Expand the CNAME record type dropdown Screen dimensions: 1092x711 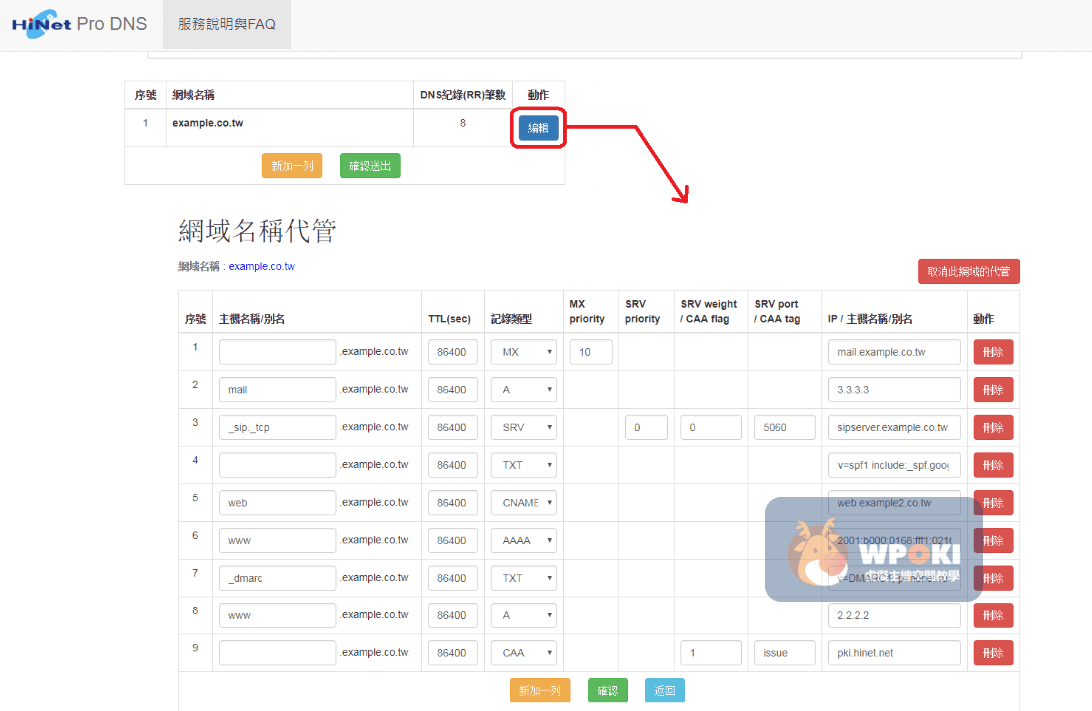coord(523,503)
